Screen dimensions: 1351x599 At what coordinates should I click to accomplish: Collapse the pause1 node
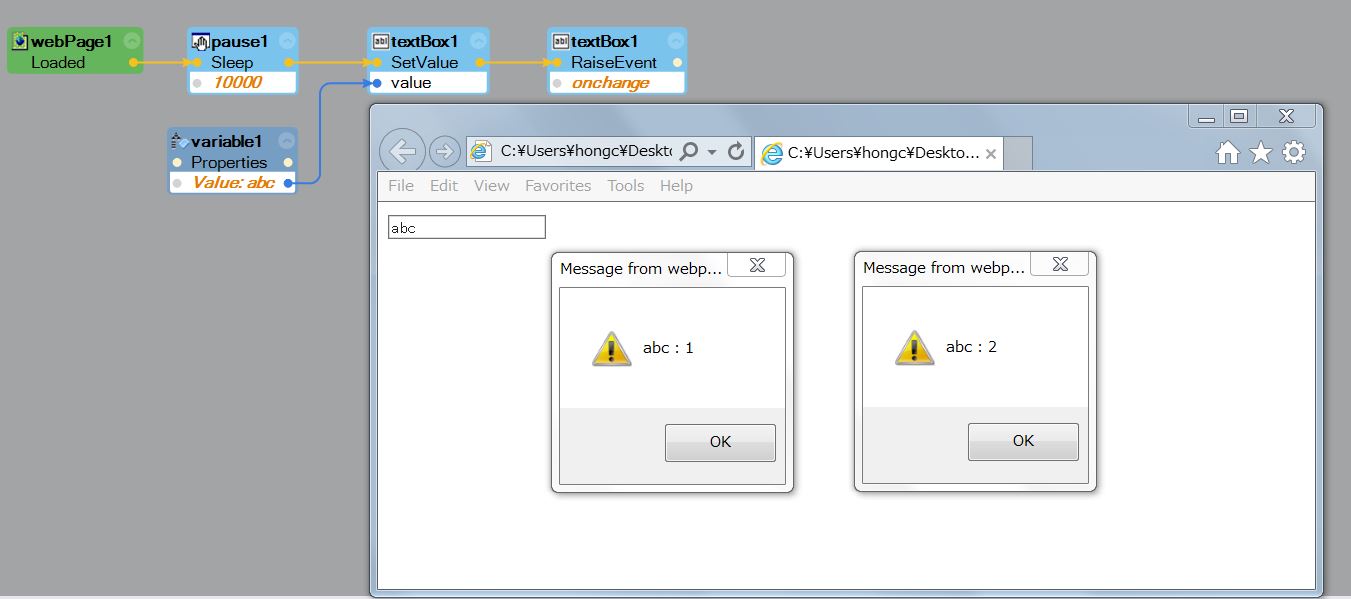[x=287, y=41]
